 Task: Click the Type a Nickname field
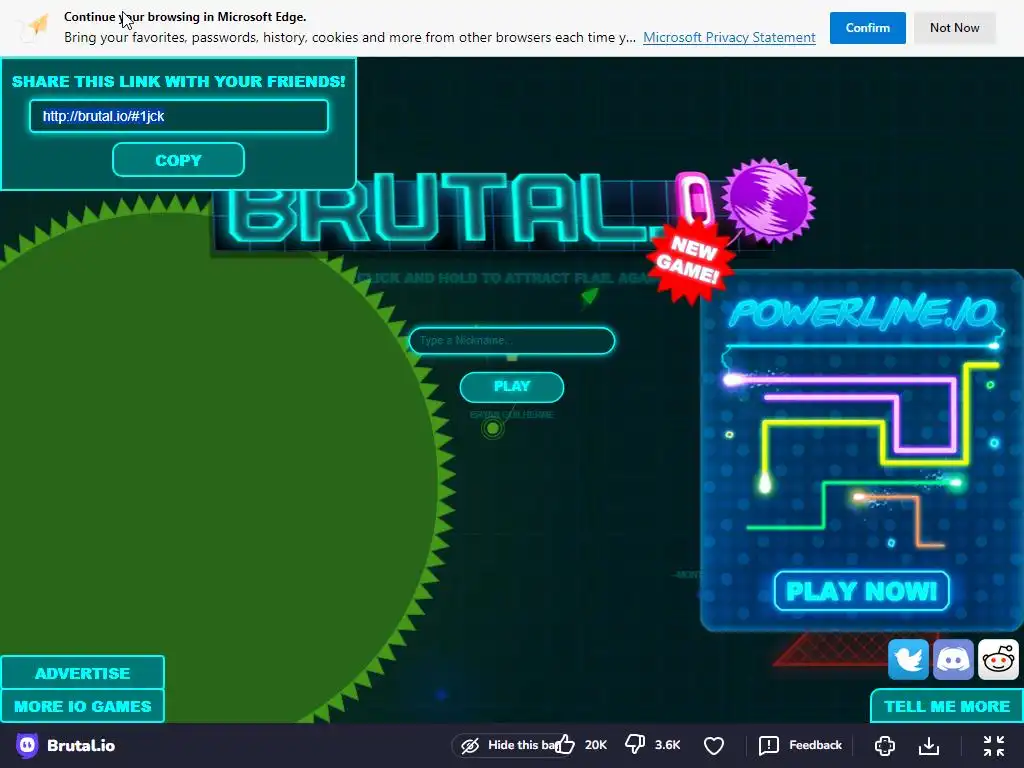point(512,340)
